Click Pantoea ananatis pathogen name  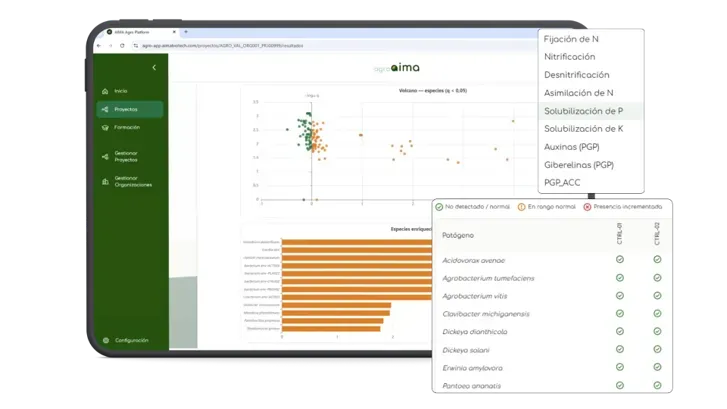[x=471, y=386]
